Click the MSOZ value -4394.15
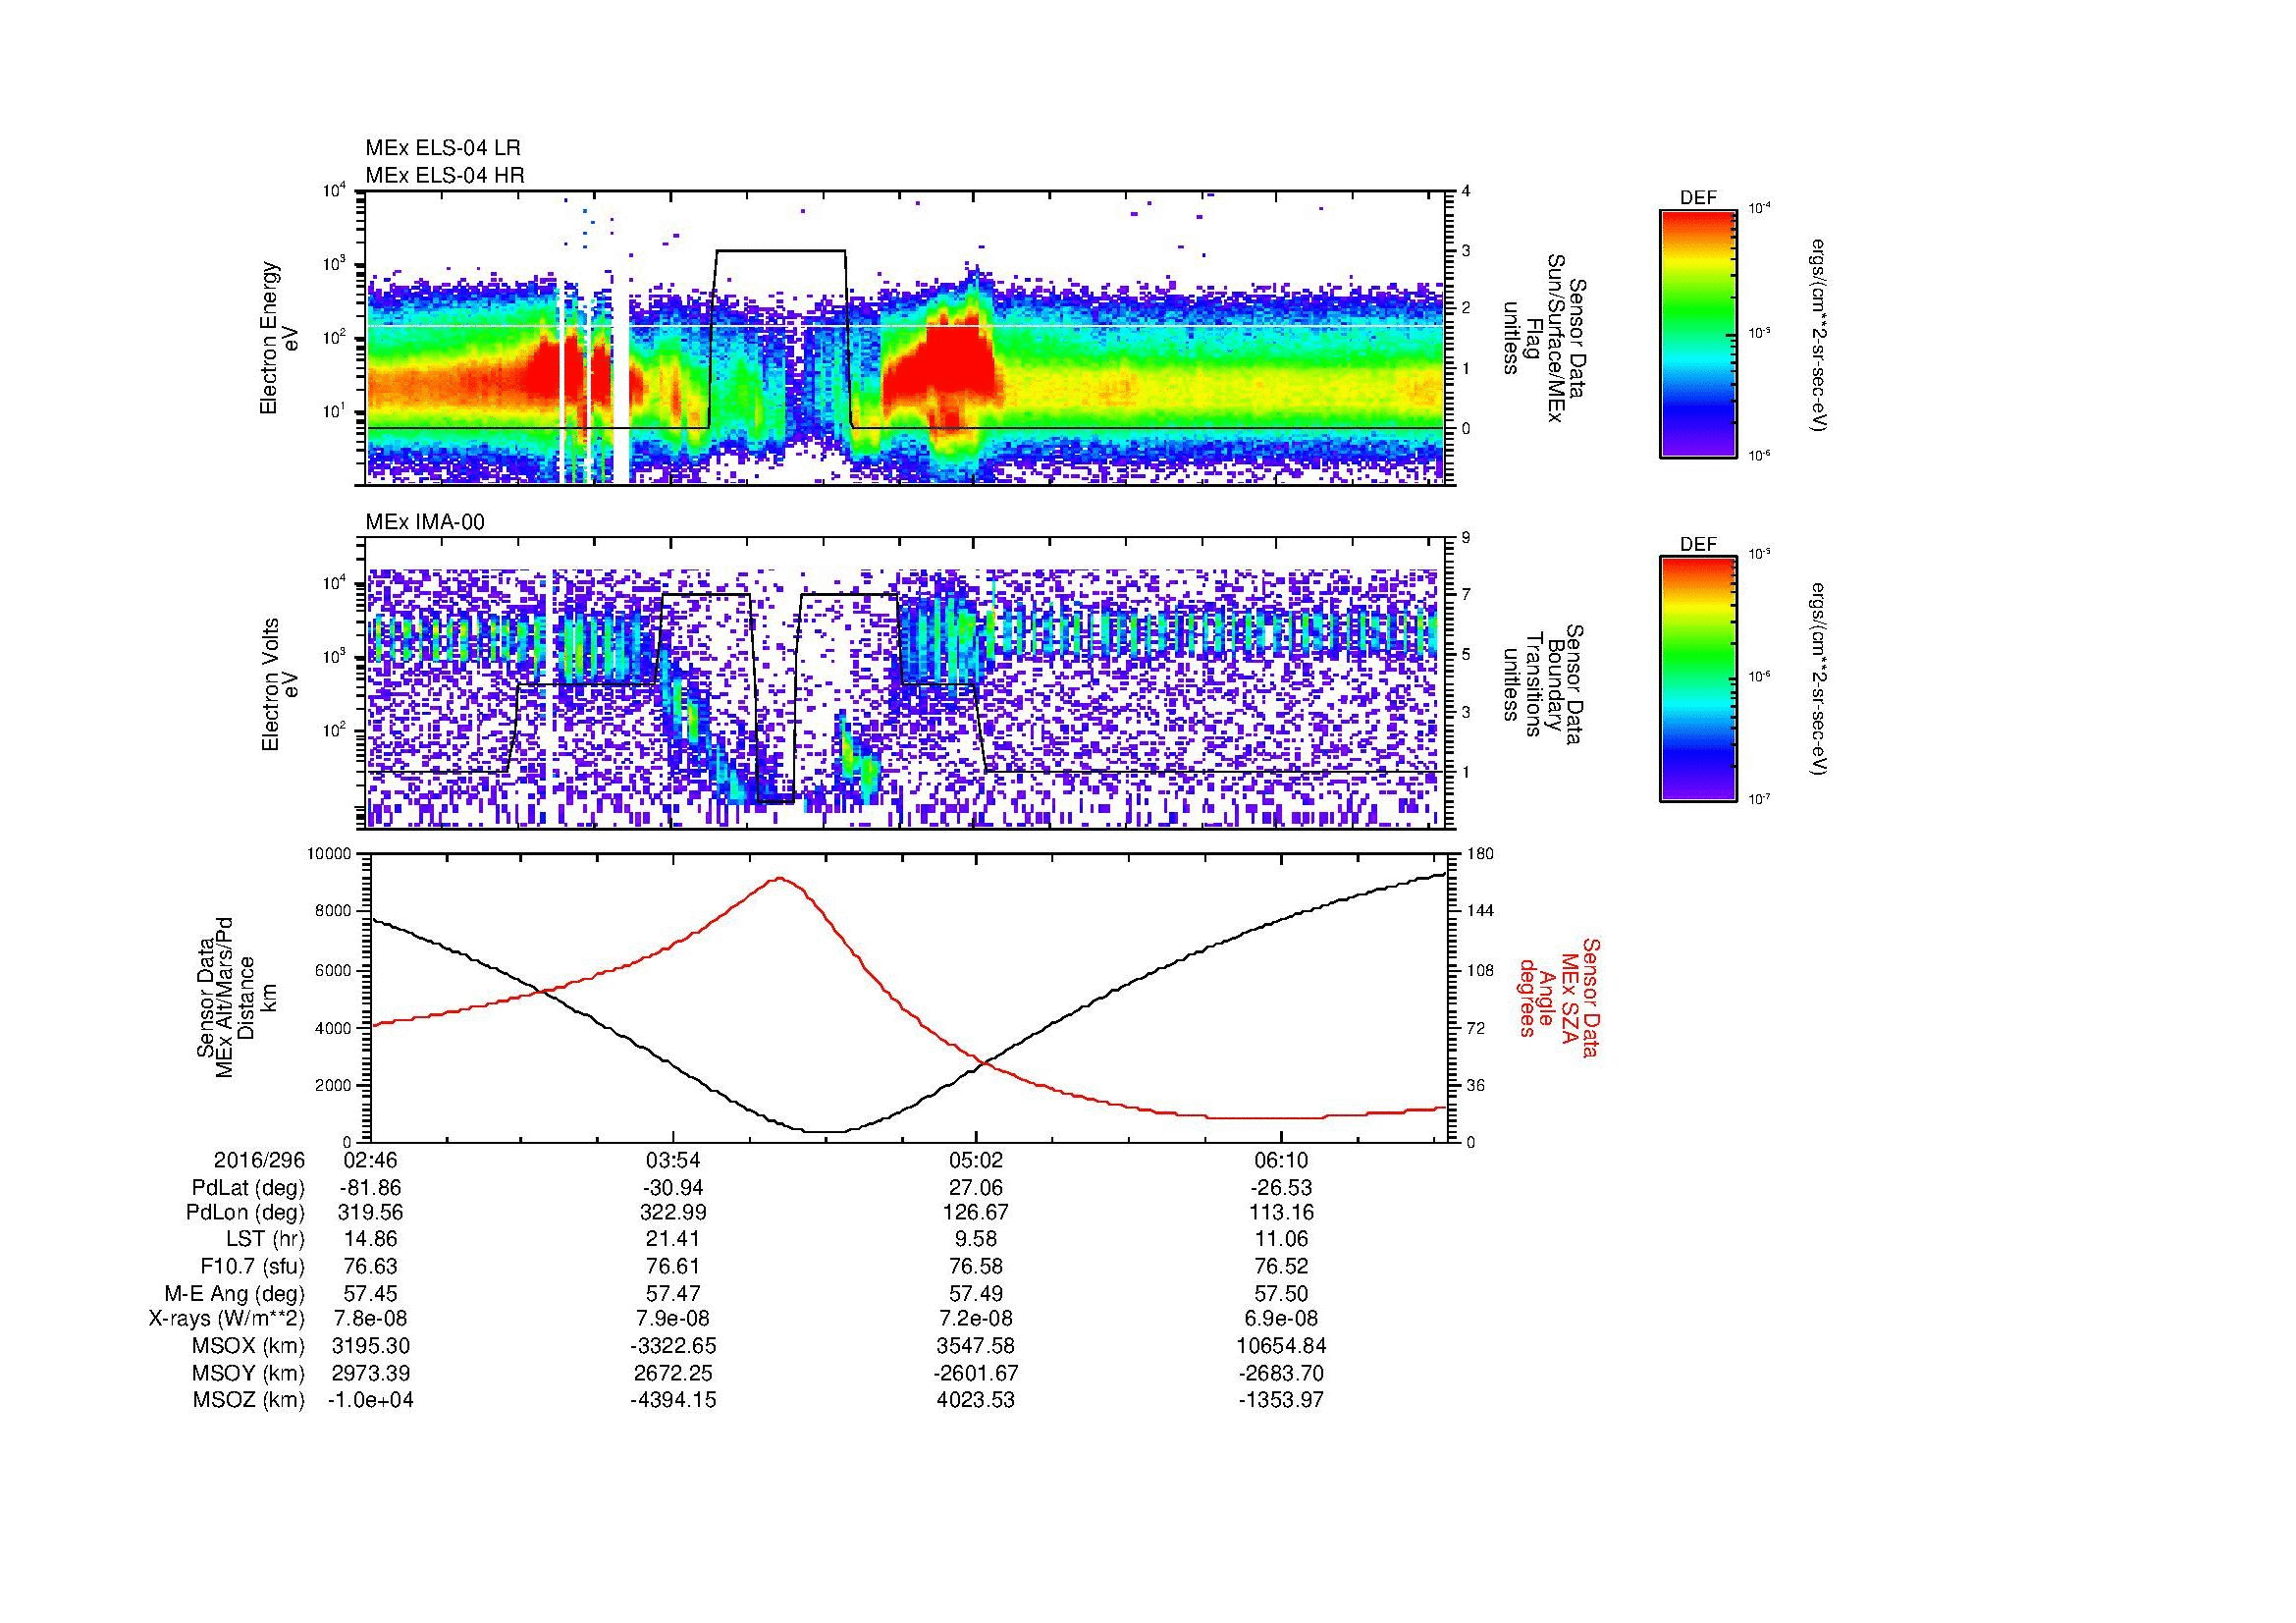This screenshot has width=2296, height=1623. (x=673, y=1401)
